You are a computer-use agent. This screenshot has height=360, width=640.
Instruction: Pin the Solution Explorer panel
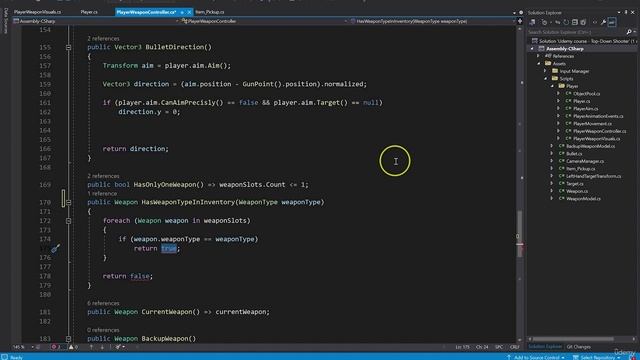click(626, 12)
